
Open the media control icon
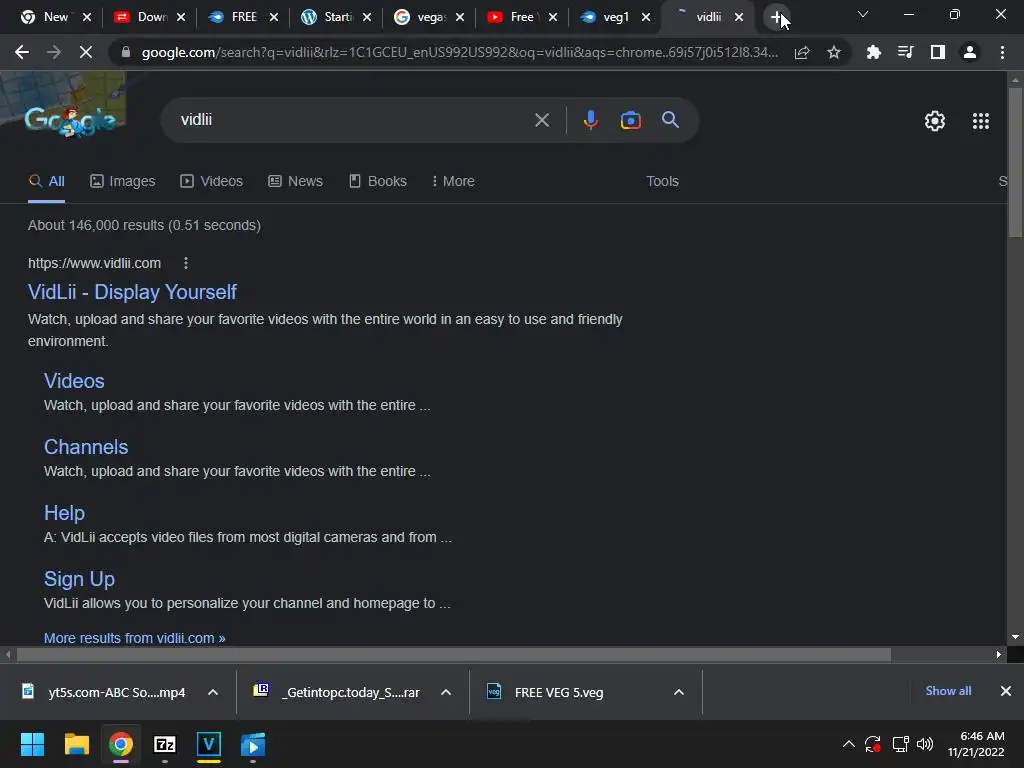(905, 52)
